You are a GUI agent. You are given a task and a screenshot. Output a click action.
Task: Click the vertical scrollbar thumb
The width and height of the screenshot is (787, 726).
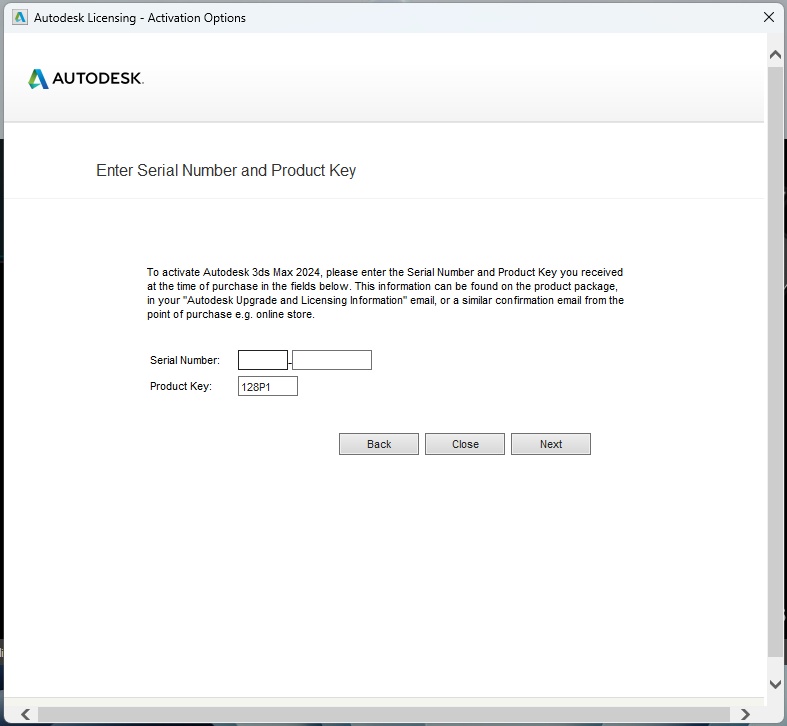tap(775, 360)
